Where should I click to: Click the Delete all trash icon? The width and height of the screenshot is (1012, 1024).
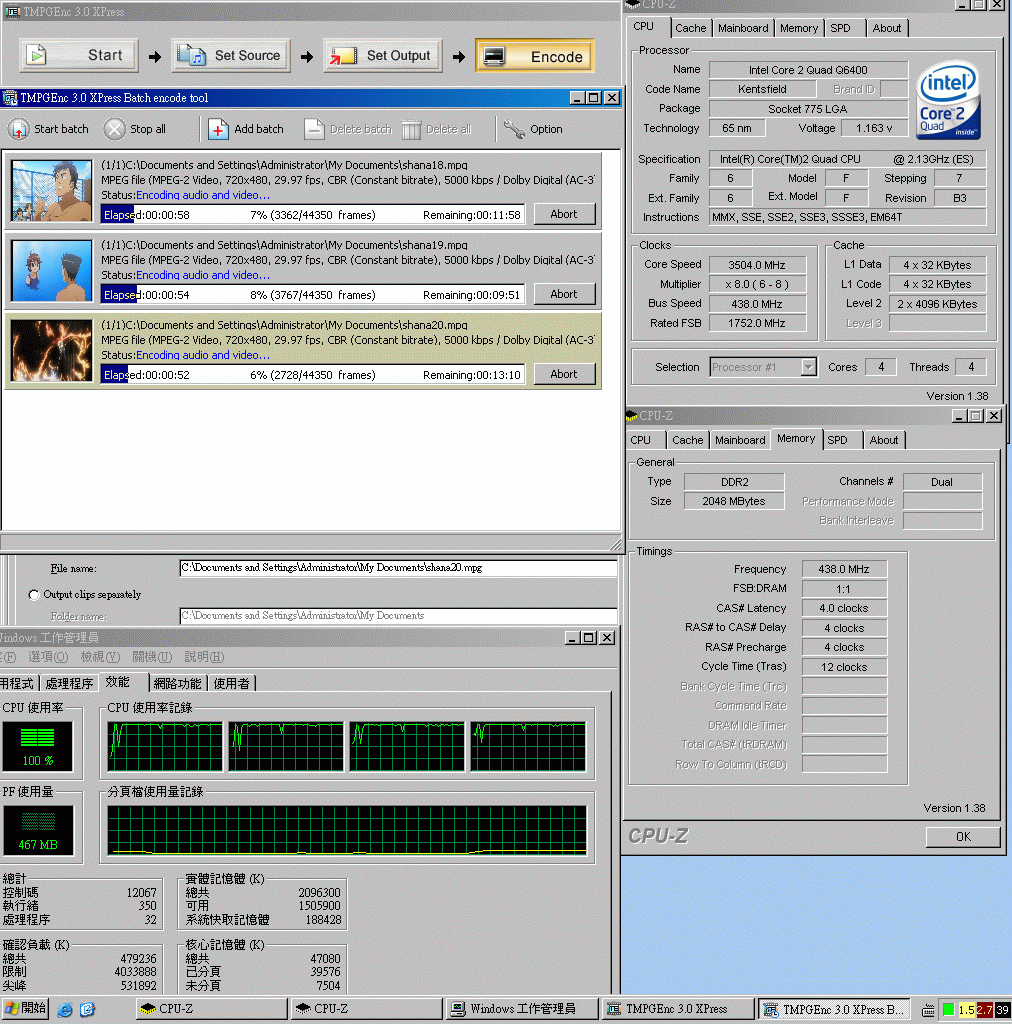pos(411,129)
